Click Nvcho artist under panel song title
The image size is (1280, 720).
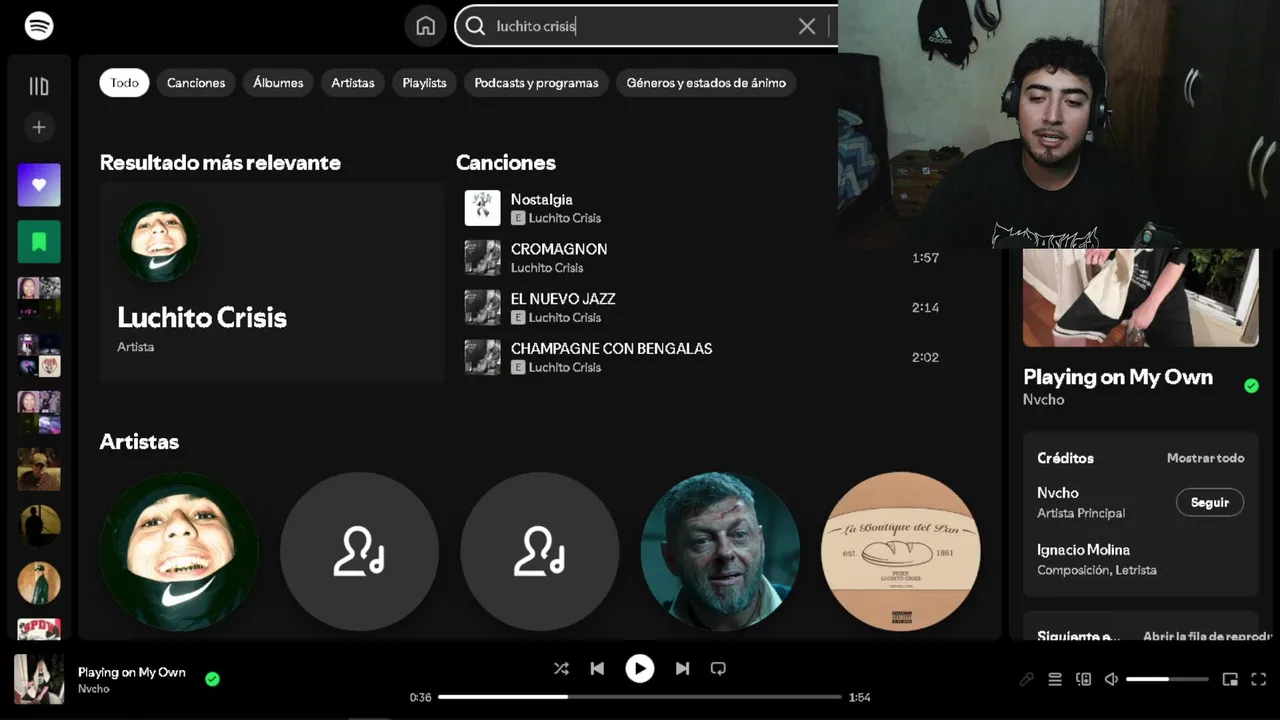1043,400
